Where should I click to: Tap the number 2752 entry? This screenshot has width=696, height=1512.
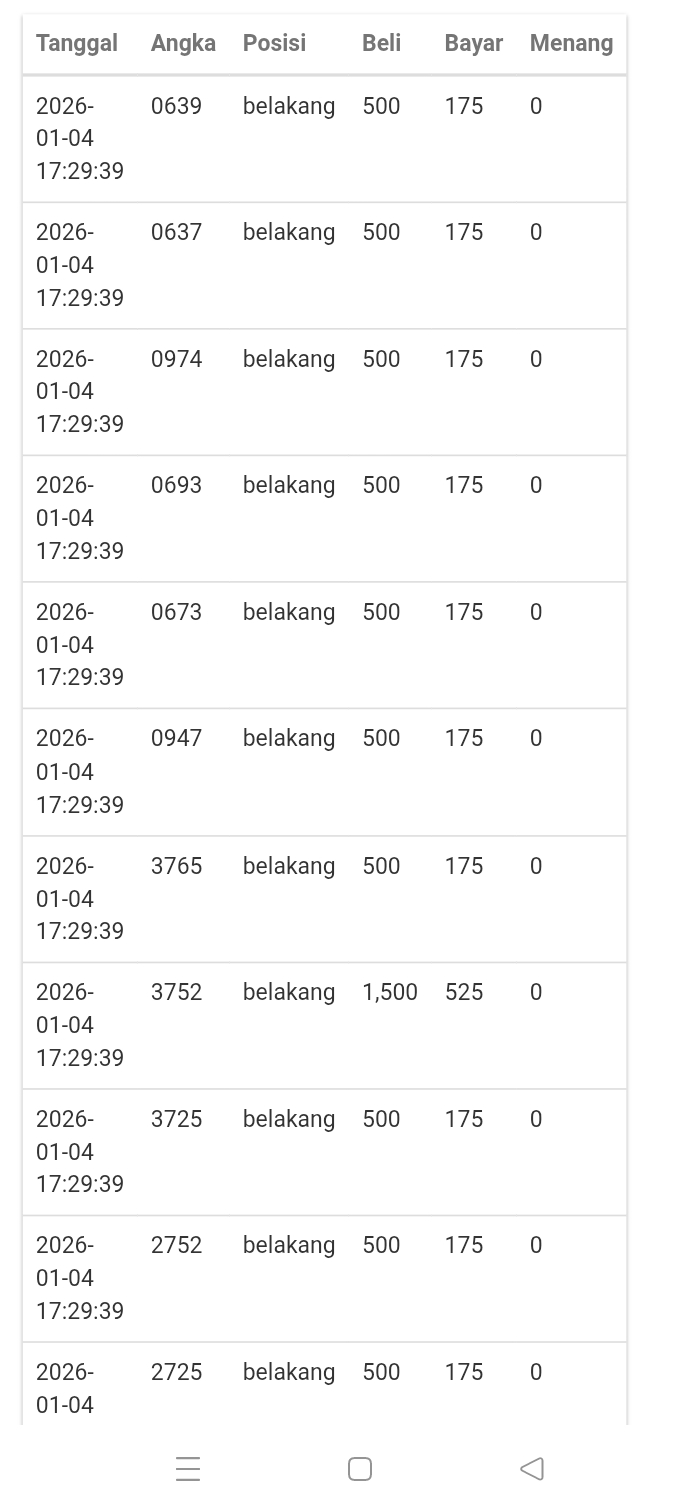pos(176,1245)
